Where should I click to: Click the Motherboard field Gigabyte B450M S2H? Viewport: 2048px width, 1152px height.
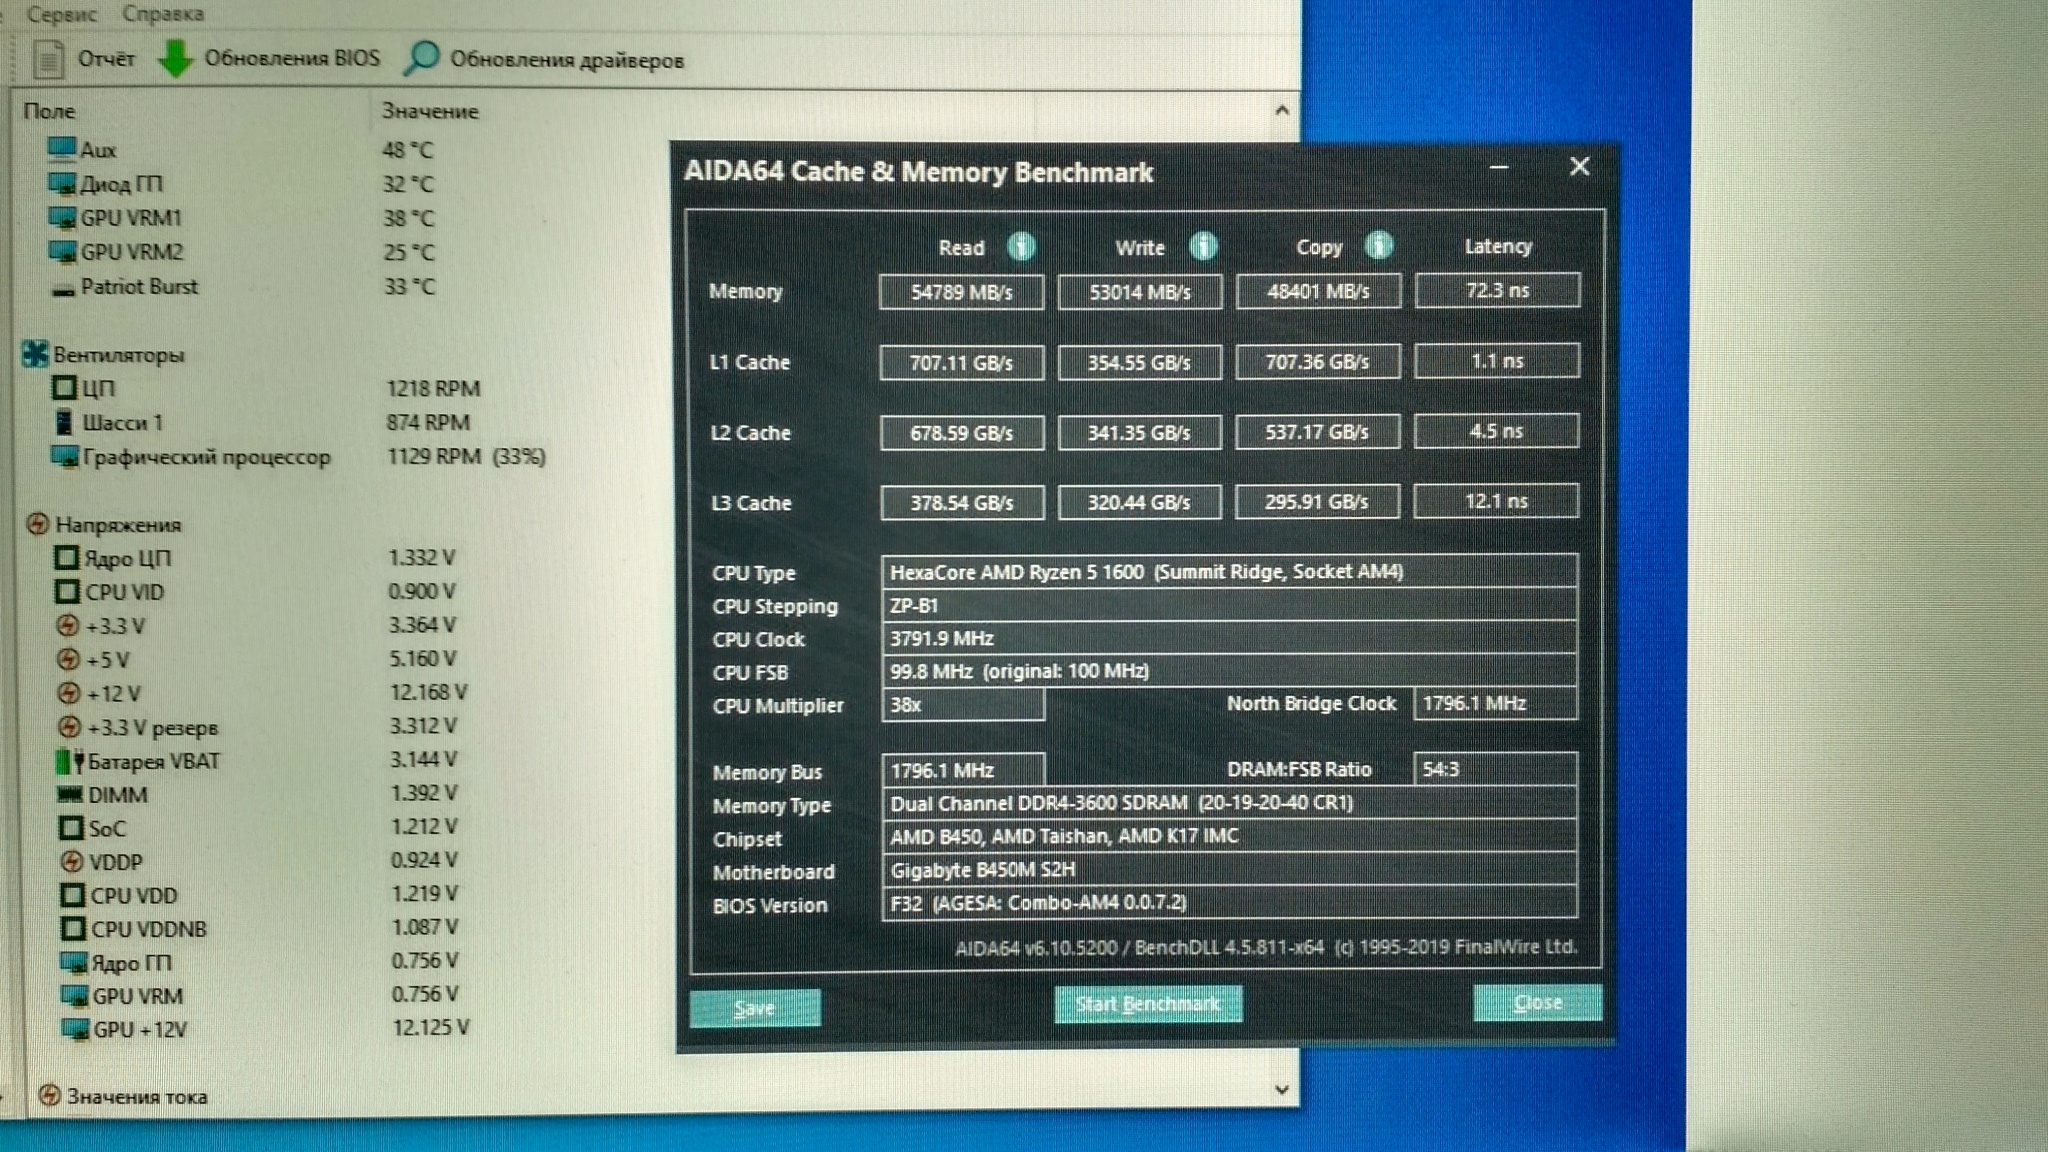tap(1229, 869)
